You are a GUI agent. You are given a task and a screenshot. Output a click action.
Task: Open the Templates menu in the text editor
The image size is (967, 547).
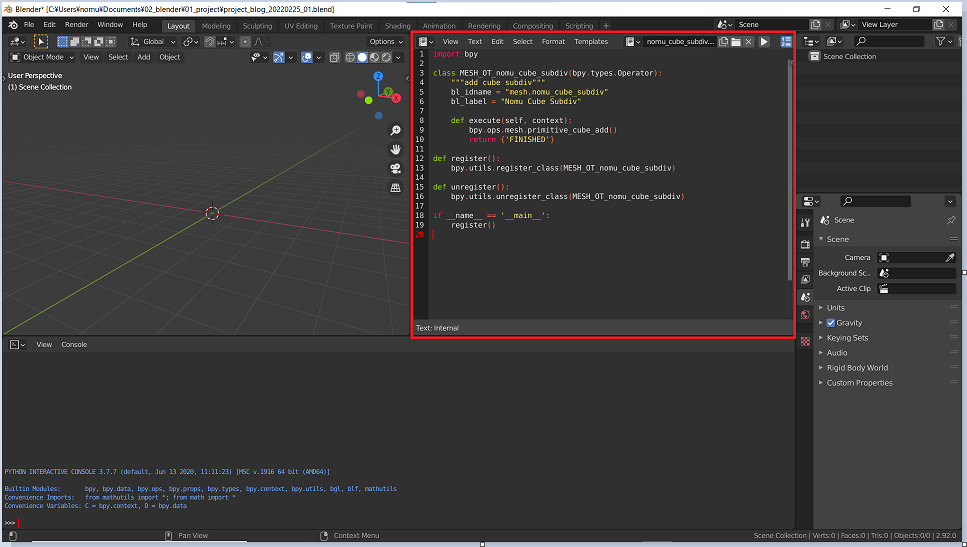click(x=591, y=42)
